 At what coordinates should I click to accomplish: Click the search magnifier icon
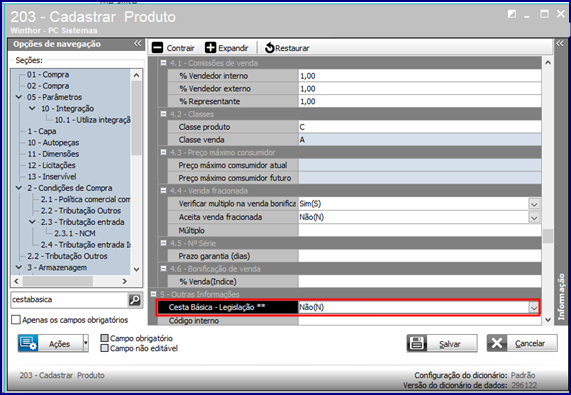tap(135, 300)
